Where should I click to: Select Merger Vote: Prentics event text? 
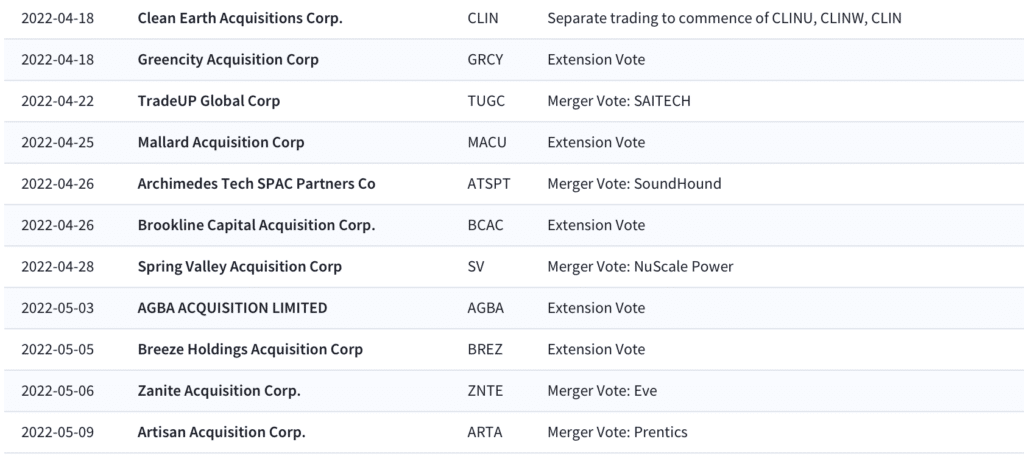tap(617, 432)
